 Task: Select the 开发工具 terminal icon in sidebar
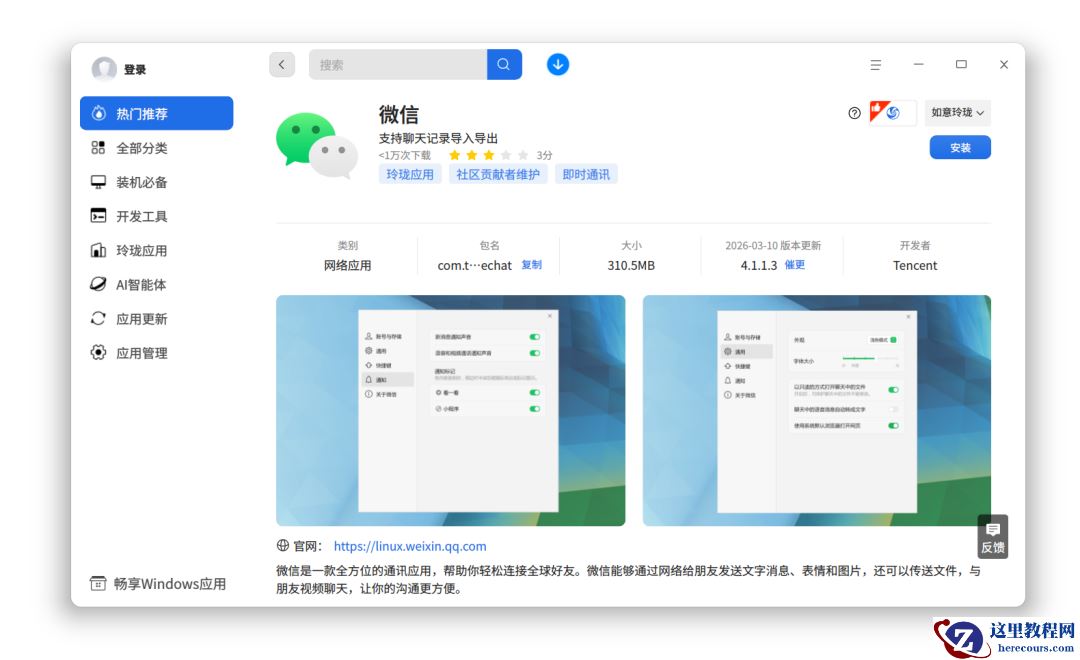[97, 215]
